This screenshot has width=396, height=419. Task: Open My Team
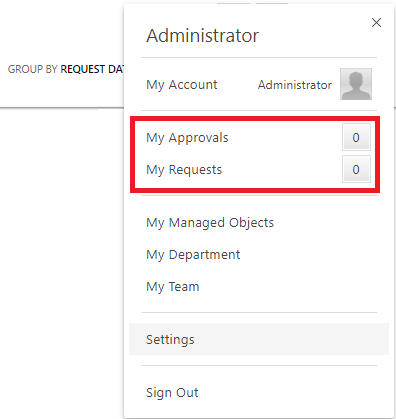pos(173,287)
